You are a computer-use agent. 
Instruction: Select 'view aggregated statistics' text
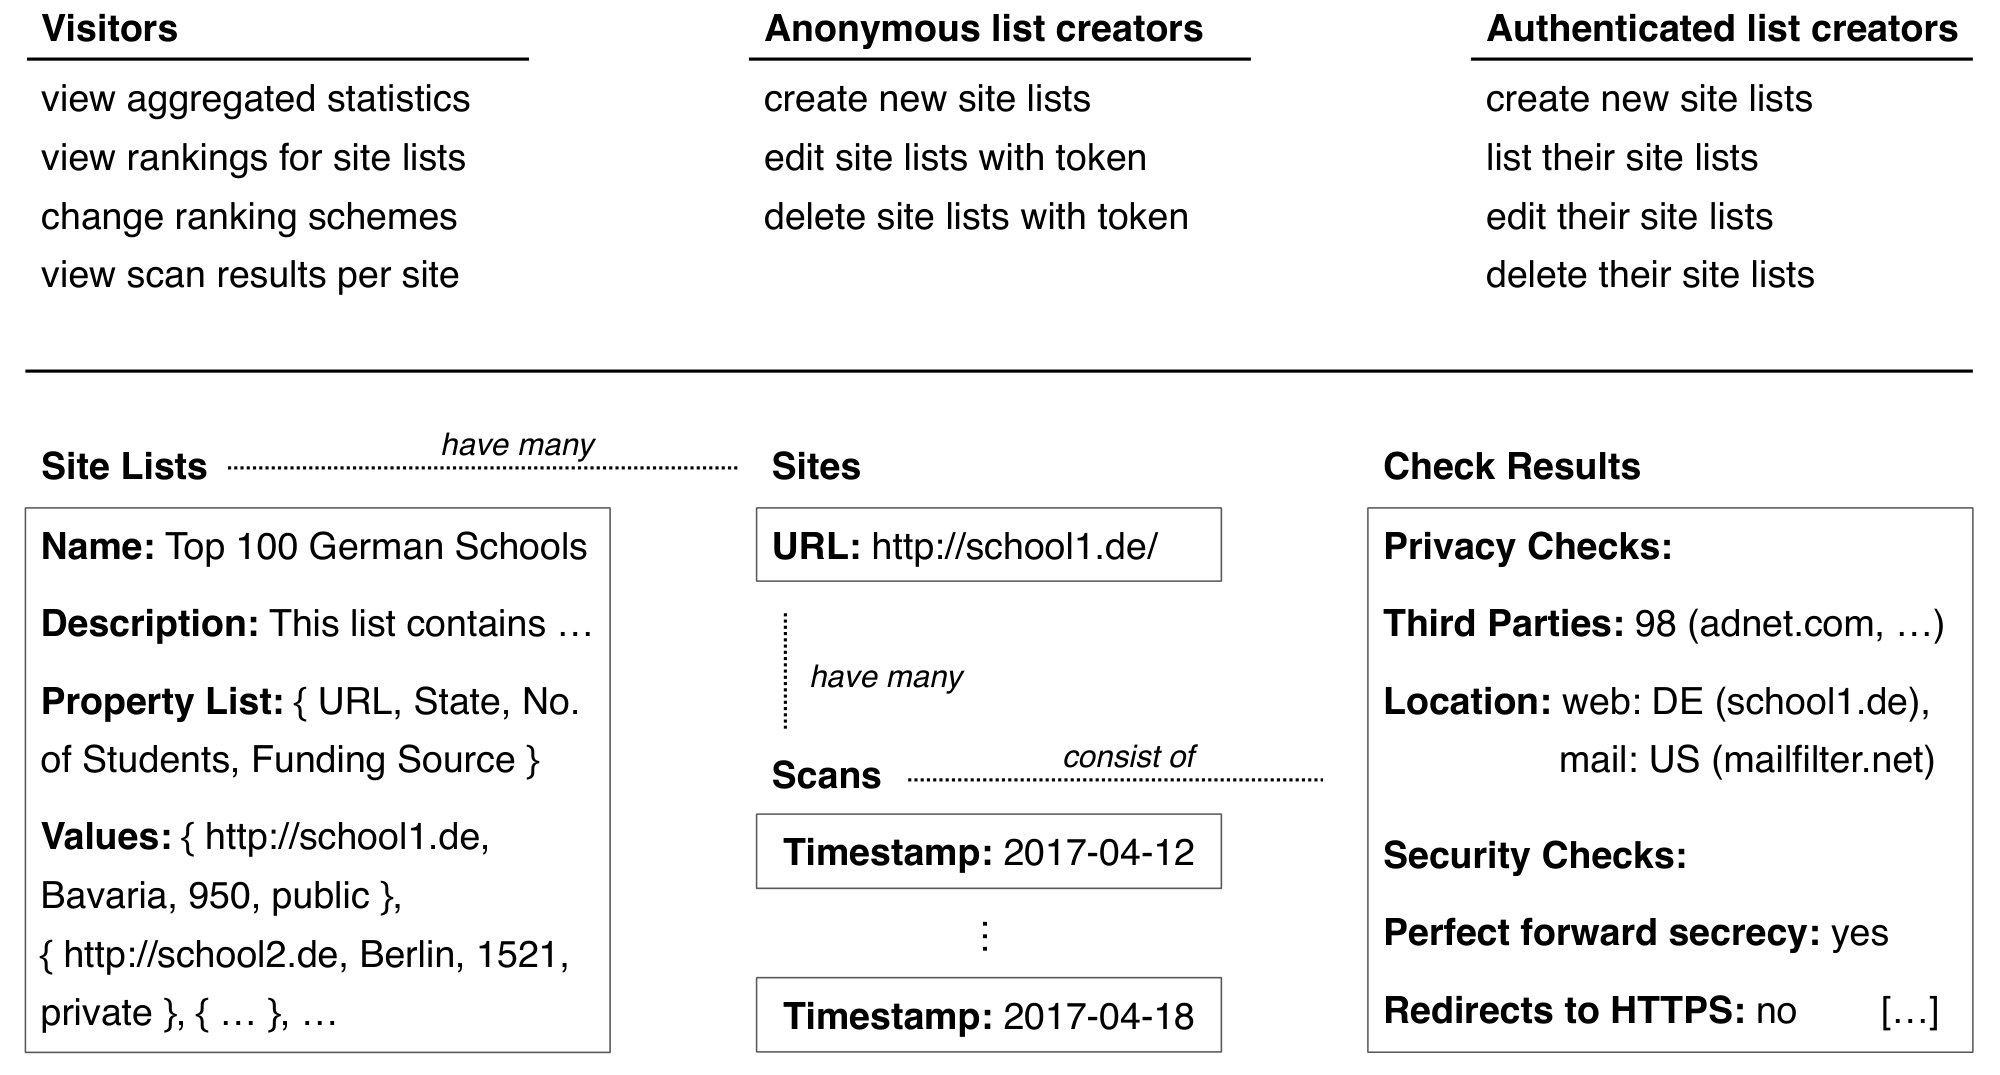(255, 99)
